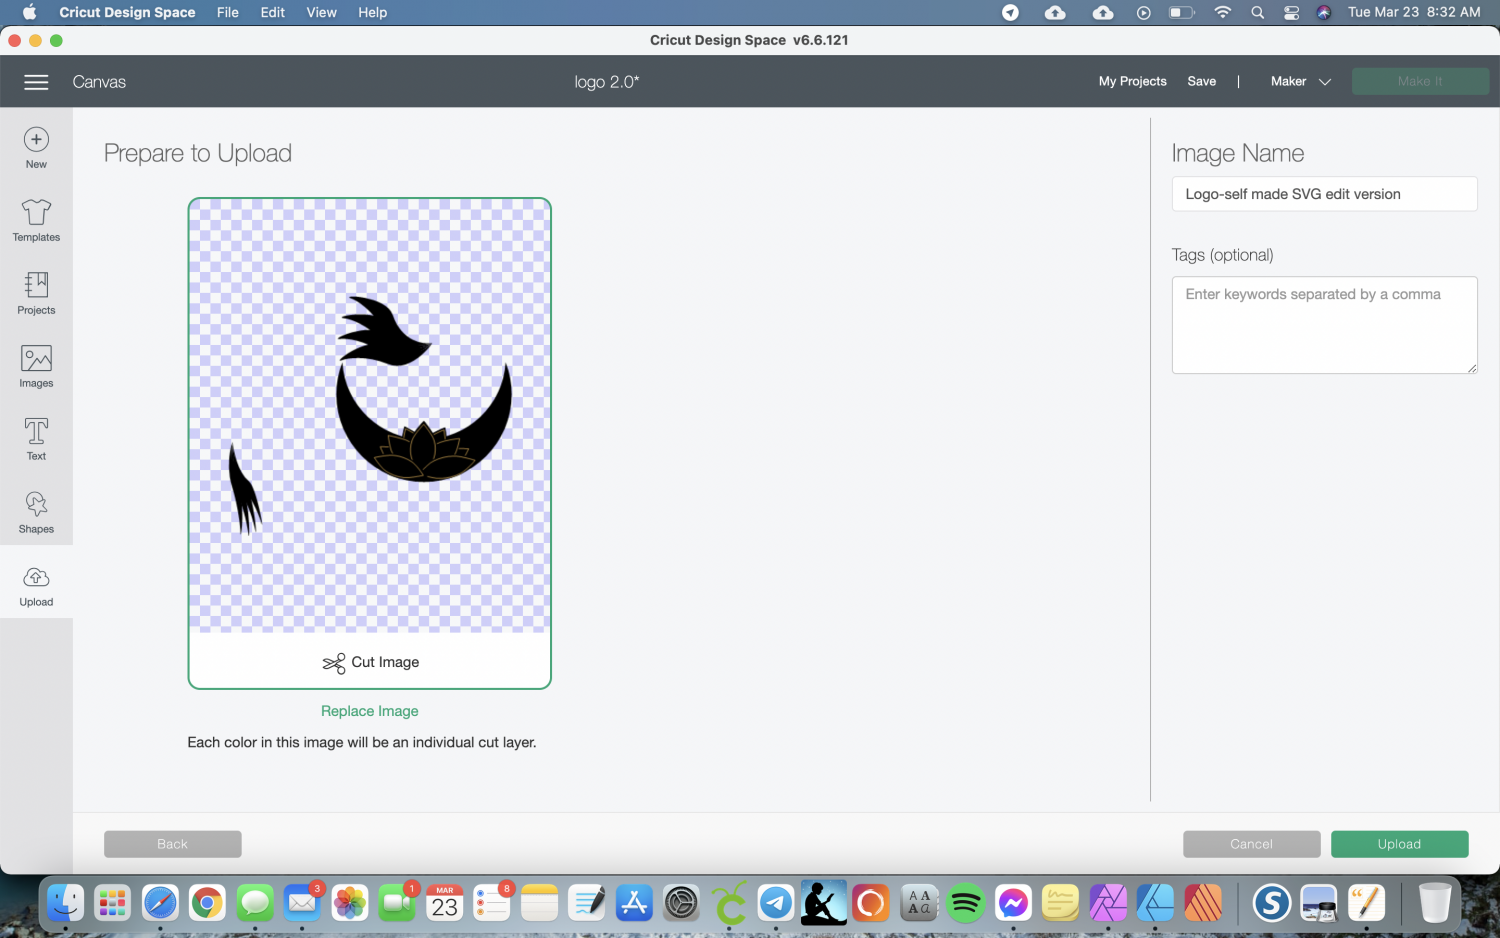Click the Image Name text field
The height and width of the screenshot is (938, 1500).
pos(1324,194)
